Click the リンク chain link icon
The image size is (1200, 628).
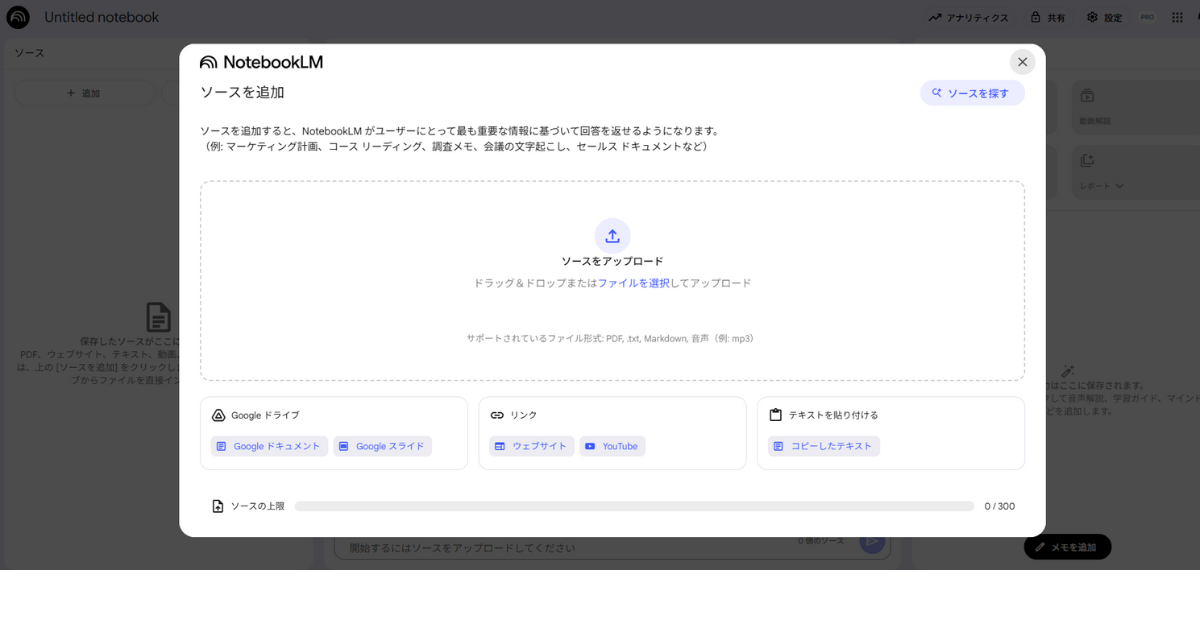[497, 415]
